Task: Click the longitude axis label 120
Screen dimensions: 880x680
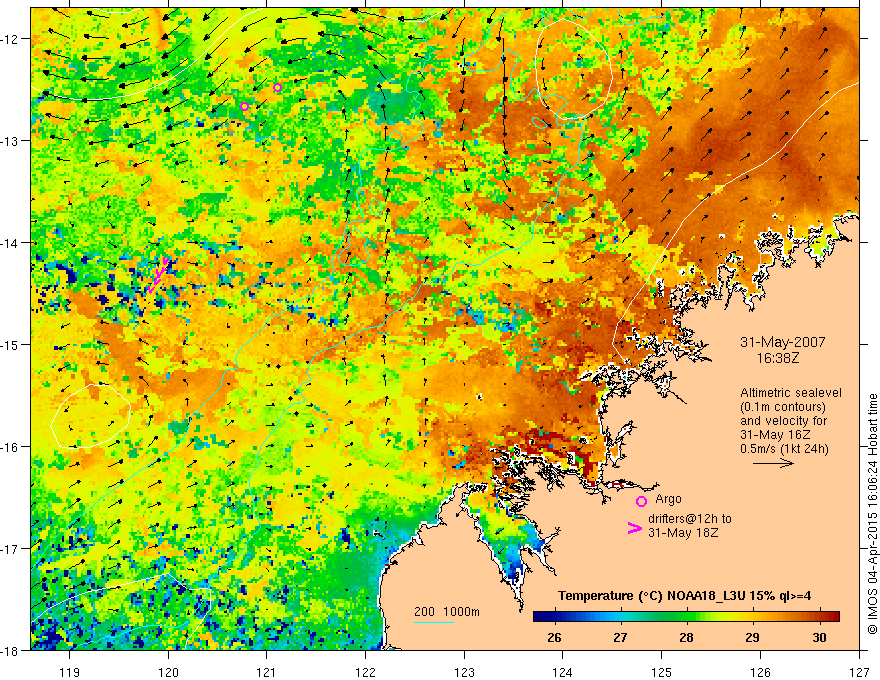Action: coord(168,672)
